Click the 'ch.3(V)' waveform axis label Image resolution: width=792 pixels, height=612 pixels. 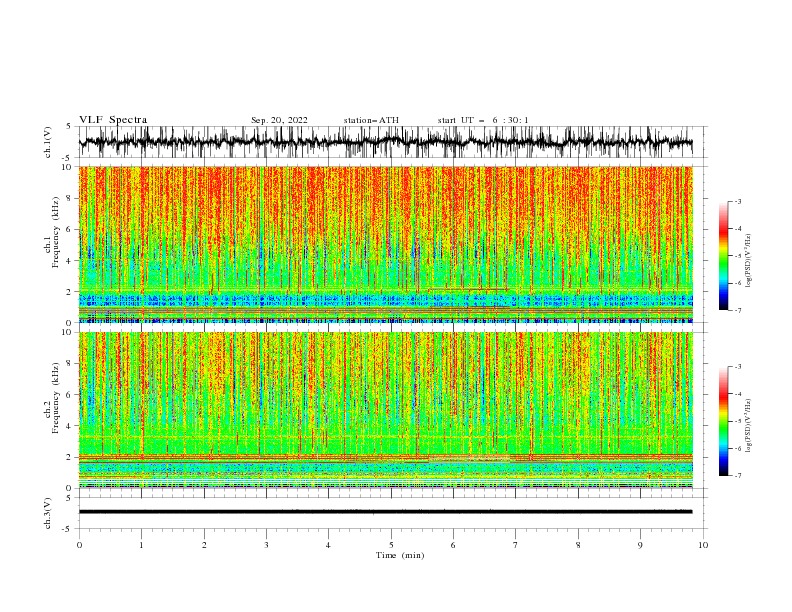(48, 513)
